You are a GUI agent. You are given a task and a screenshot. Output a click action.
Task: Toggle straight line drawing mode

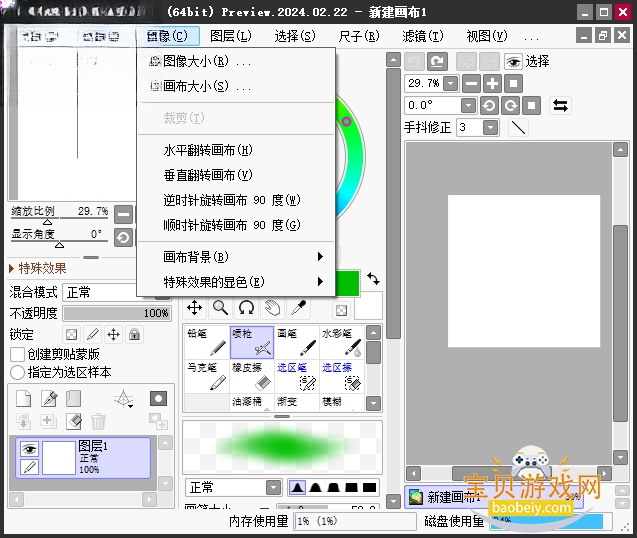coord(518,128)
